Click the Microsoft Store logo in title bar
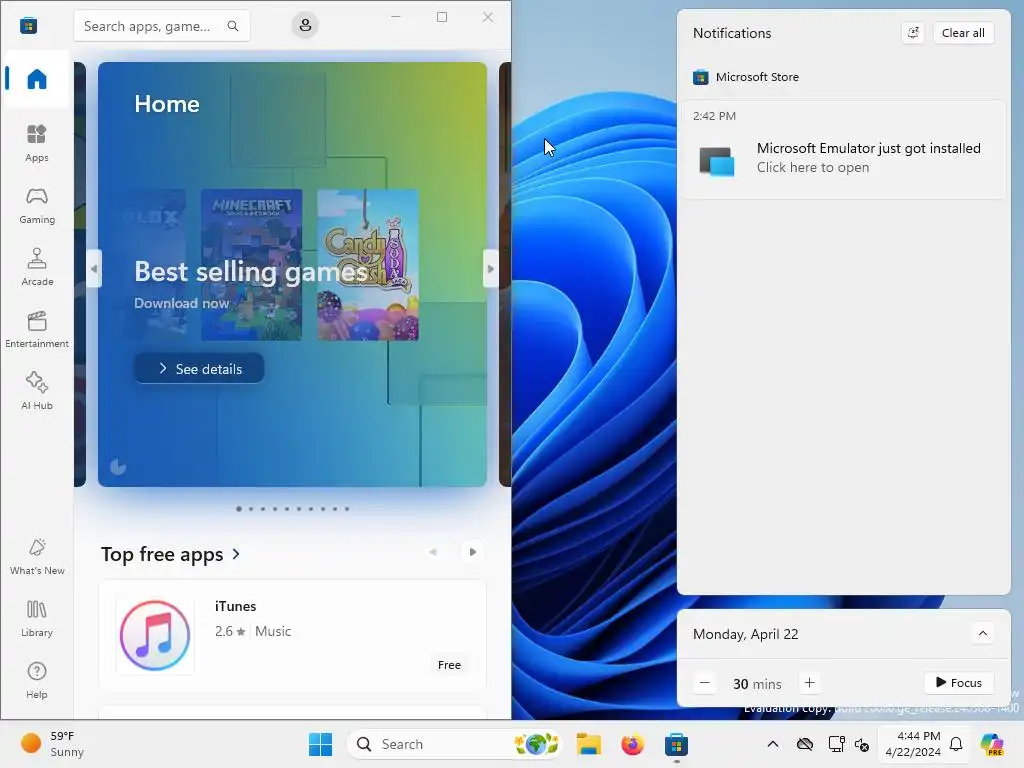This screenshot has width=1024, height=768. [x=28, y=26]
